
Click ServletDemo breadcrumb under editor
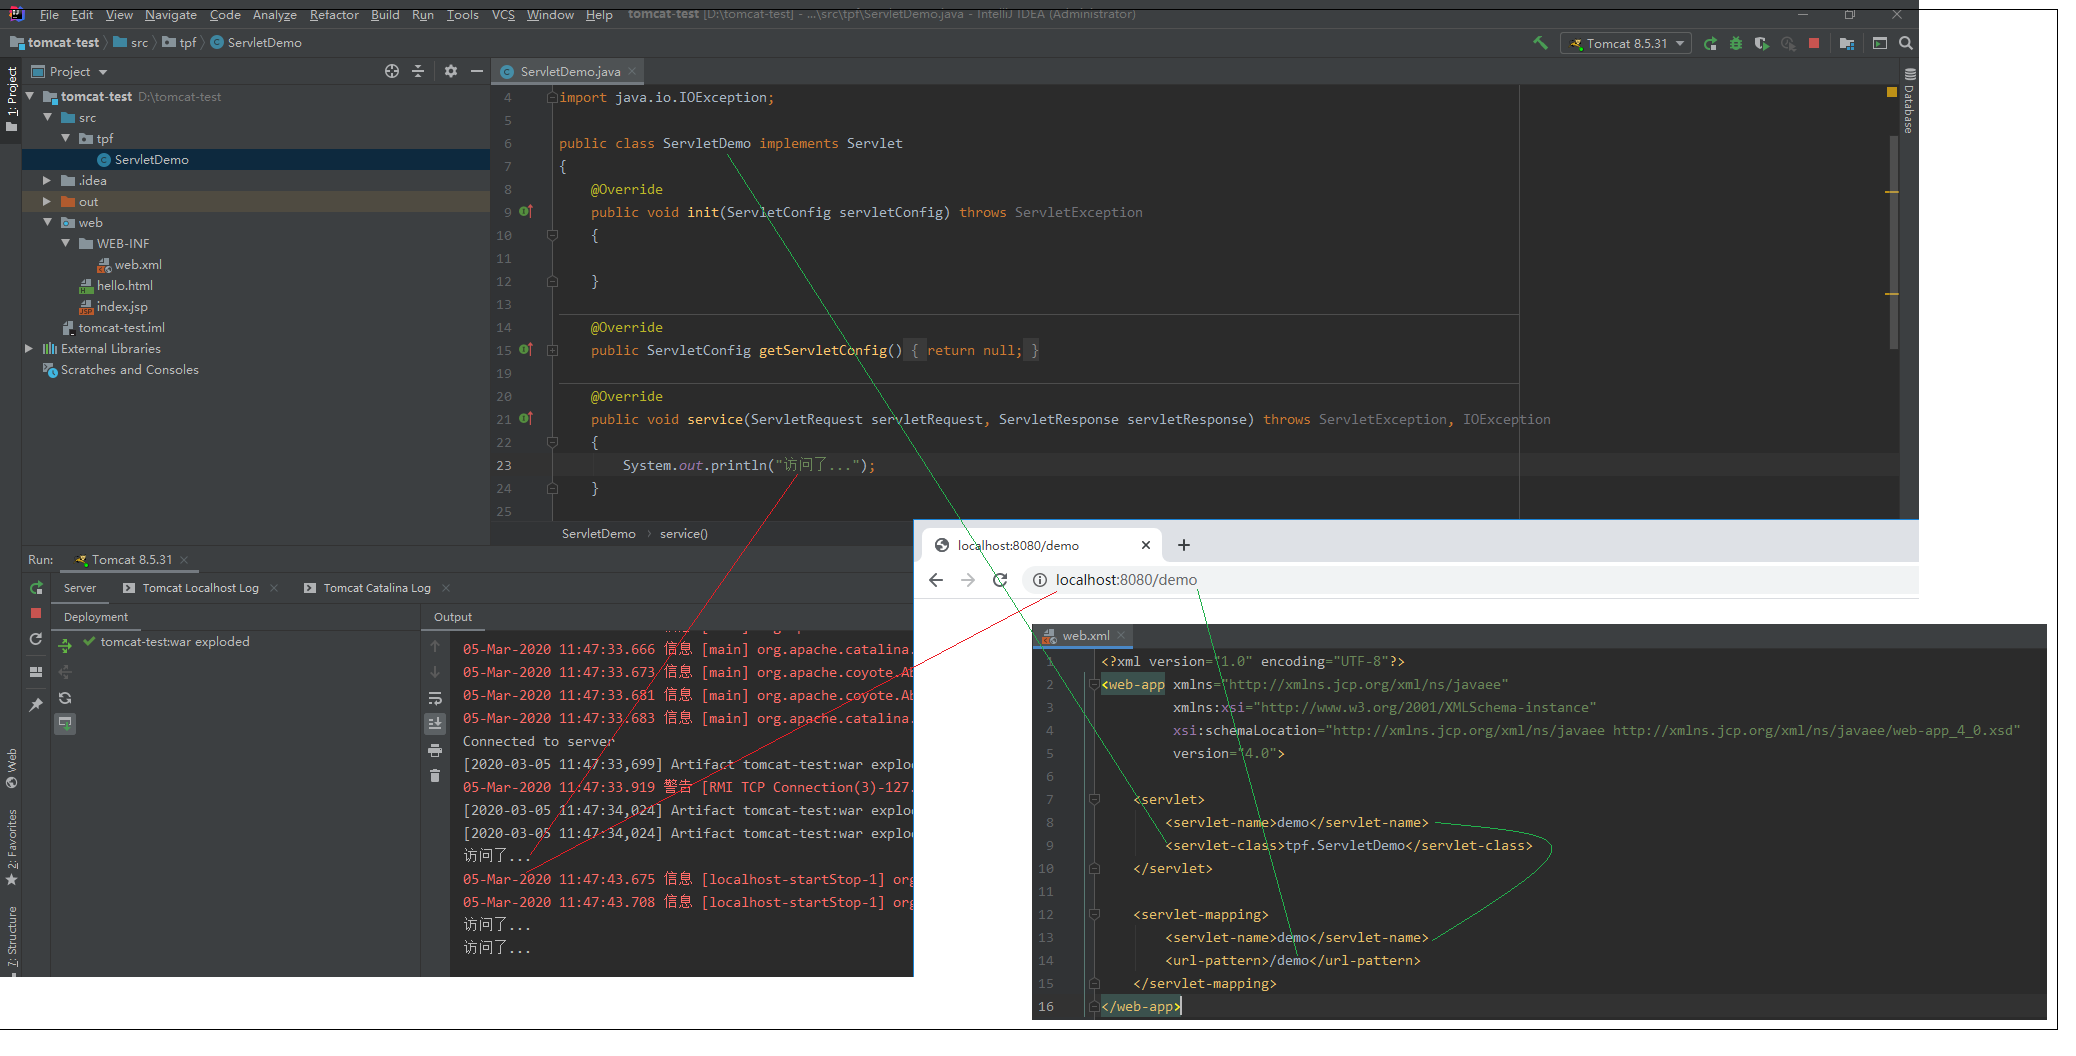tap(598, 533)
